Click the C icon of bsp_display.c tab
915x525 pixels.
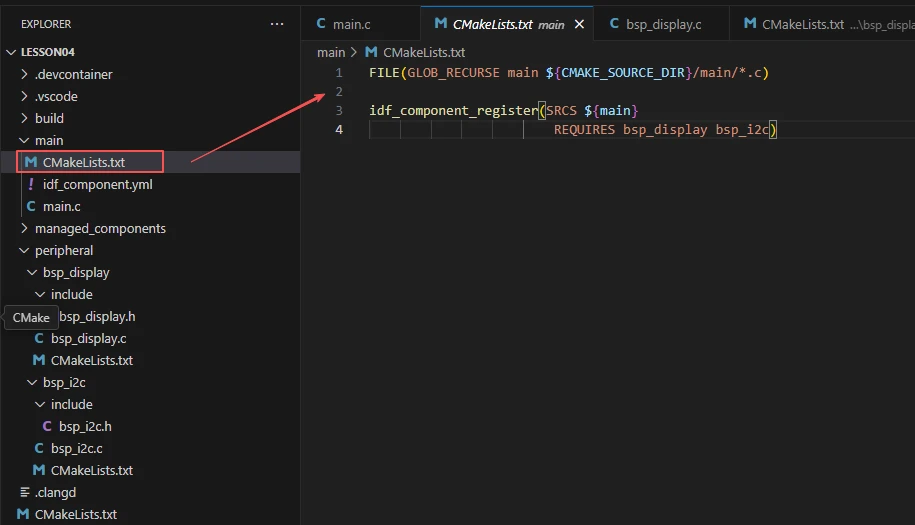click(x=614, y=24)
